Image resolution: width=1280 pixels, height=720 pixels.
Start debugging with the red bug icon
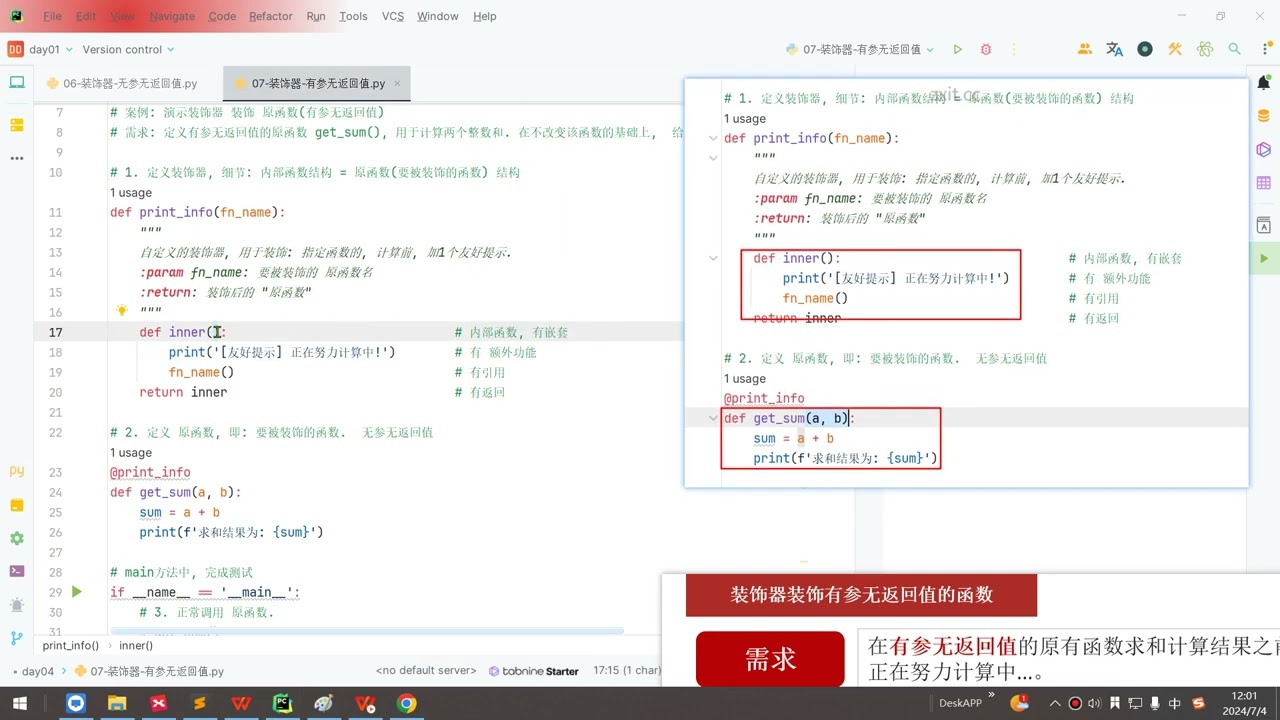tap(986, 49)
